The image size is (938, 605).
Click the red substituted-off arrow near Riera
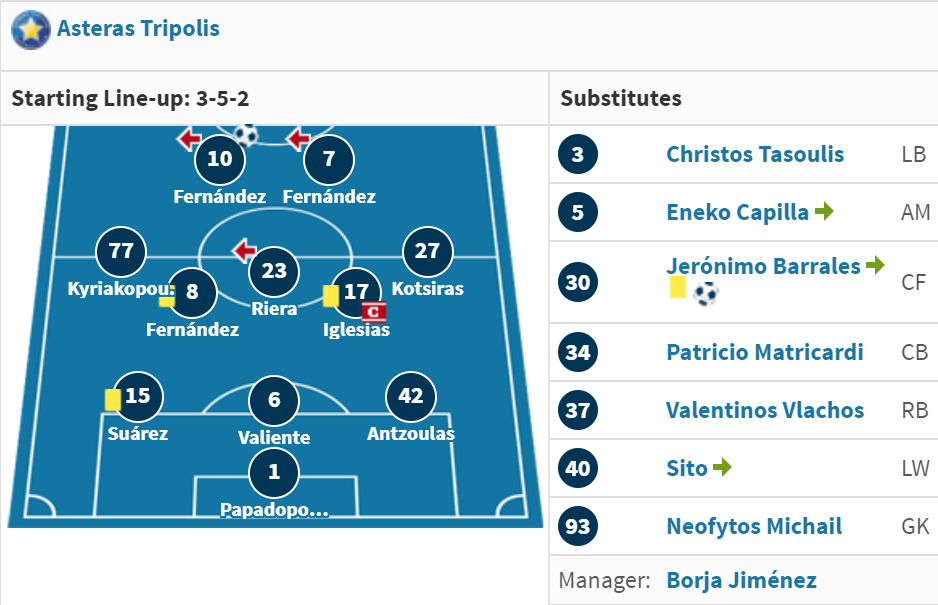pos(244,251)
